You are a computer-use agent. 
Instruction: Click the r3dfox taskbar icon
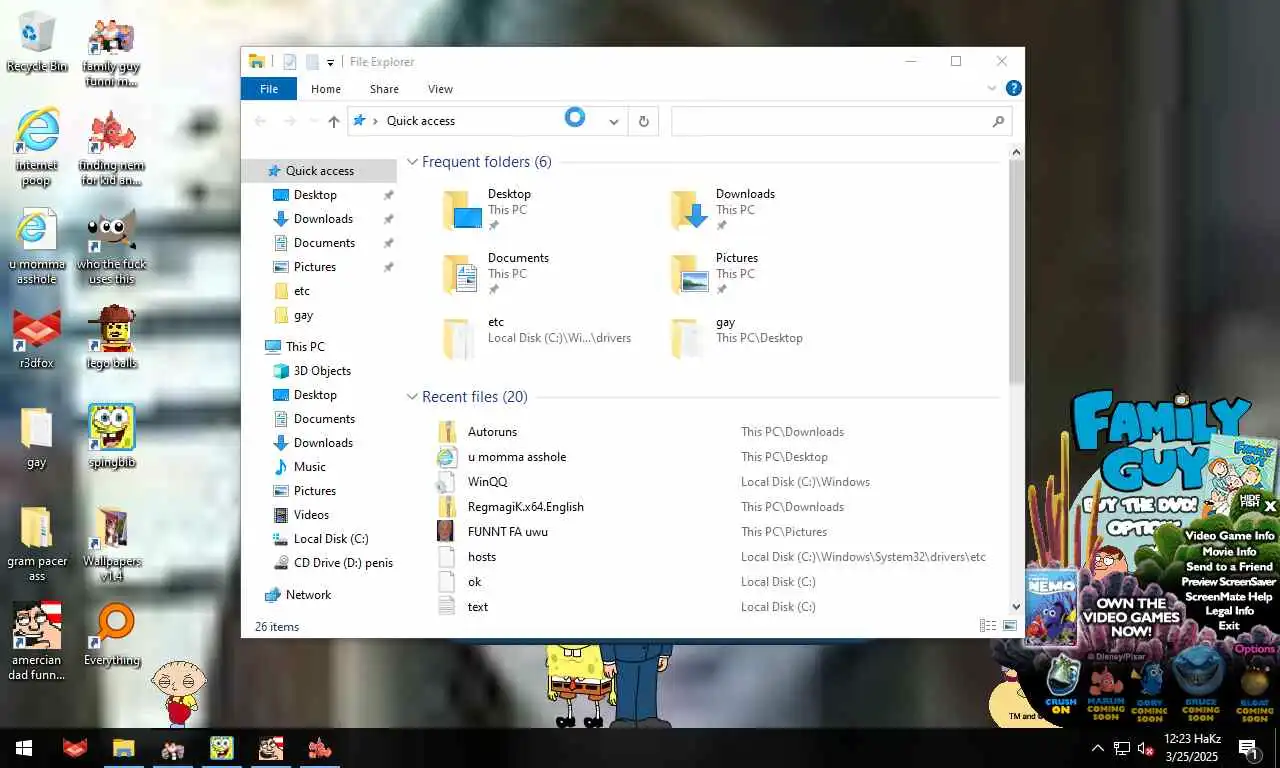pyautogui.click(x=74, y=748)
